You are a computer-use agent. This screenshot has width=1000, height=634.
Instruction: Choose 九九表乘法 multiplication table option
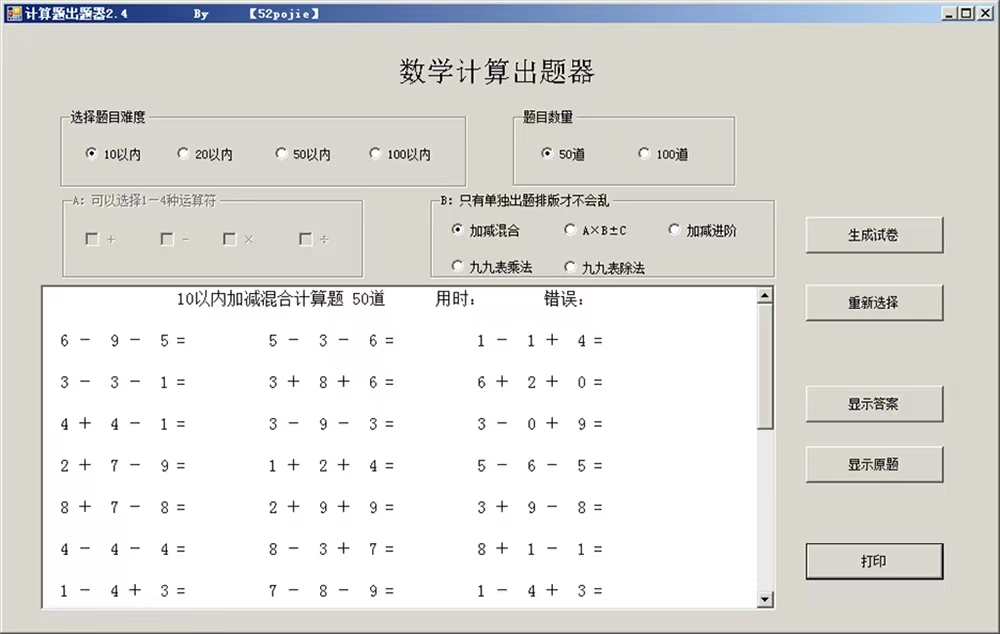457,267
